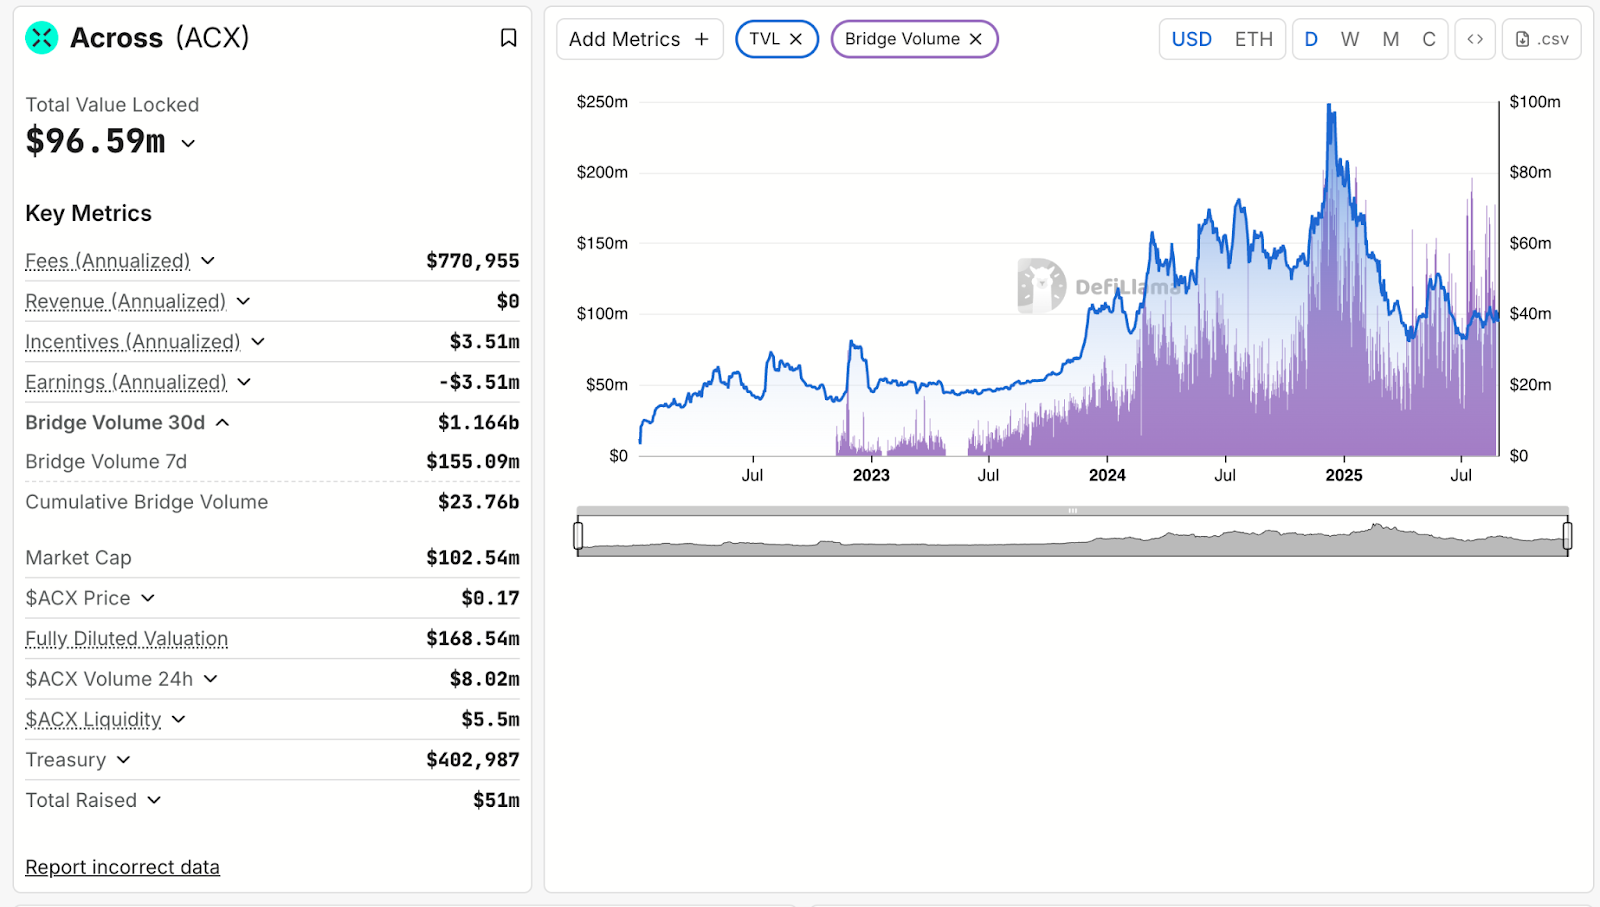Open the embed chart code view
The image size is (1600, 907).
pyautogui.click(x=1474, y=39)
